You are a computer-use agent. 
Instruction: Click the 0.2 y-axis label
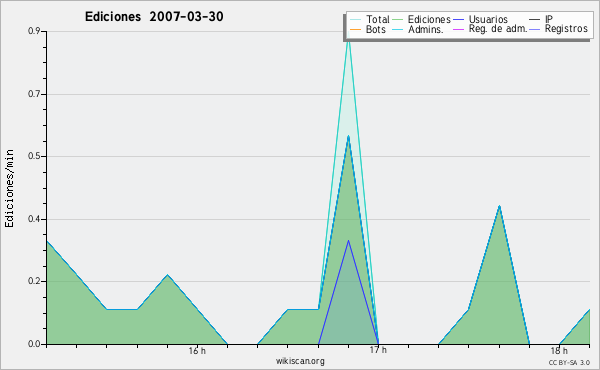tap(34, 281)
